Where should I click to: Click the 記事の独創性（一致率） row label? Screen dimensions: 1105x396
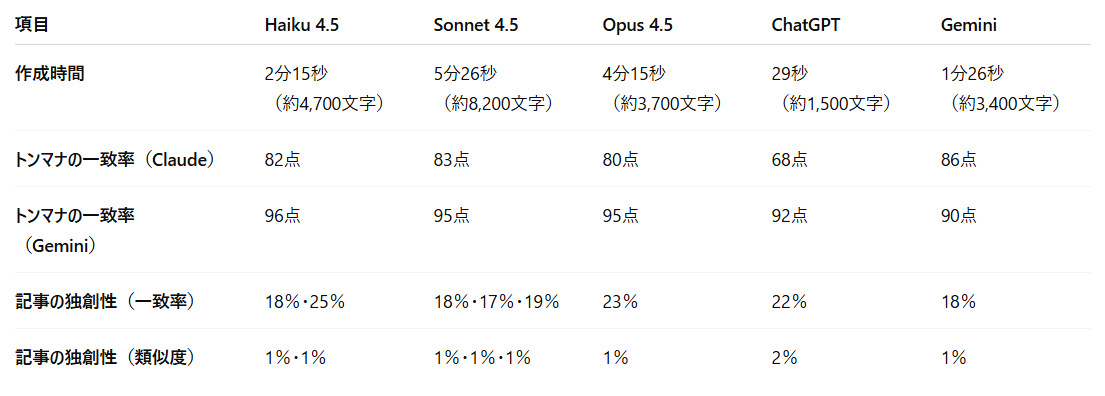tap(105, 302)
